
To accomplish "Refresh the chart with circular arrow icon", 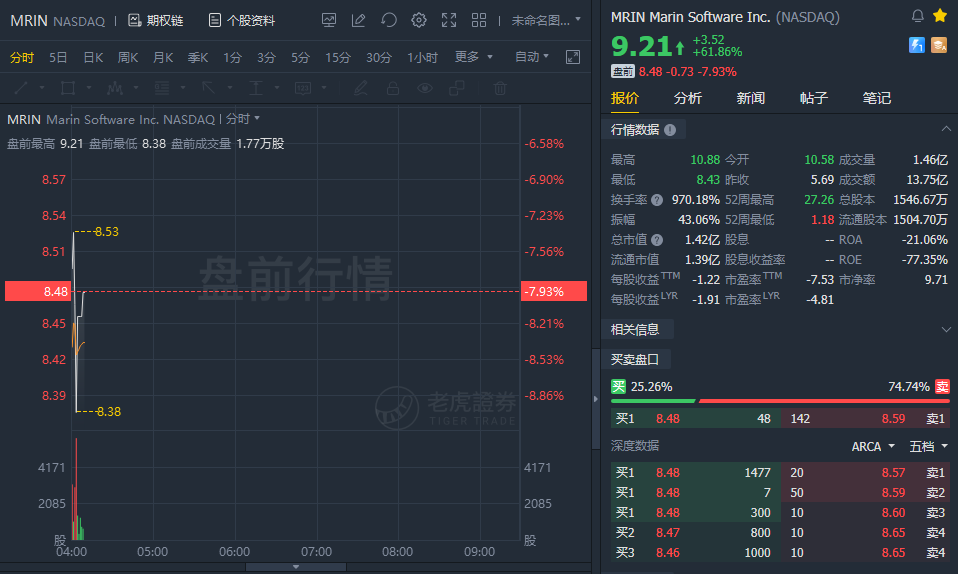I will [389, 20].
